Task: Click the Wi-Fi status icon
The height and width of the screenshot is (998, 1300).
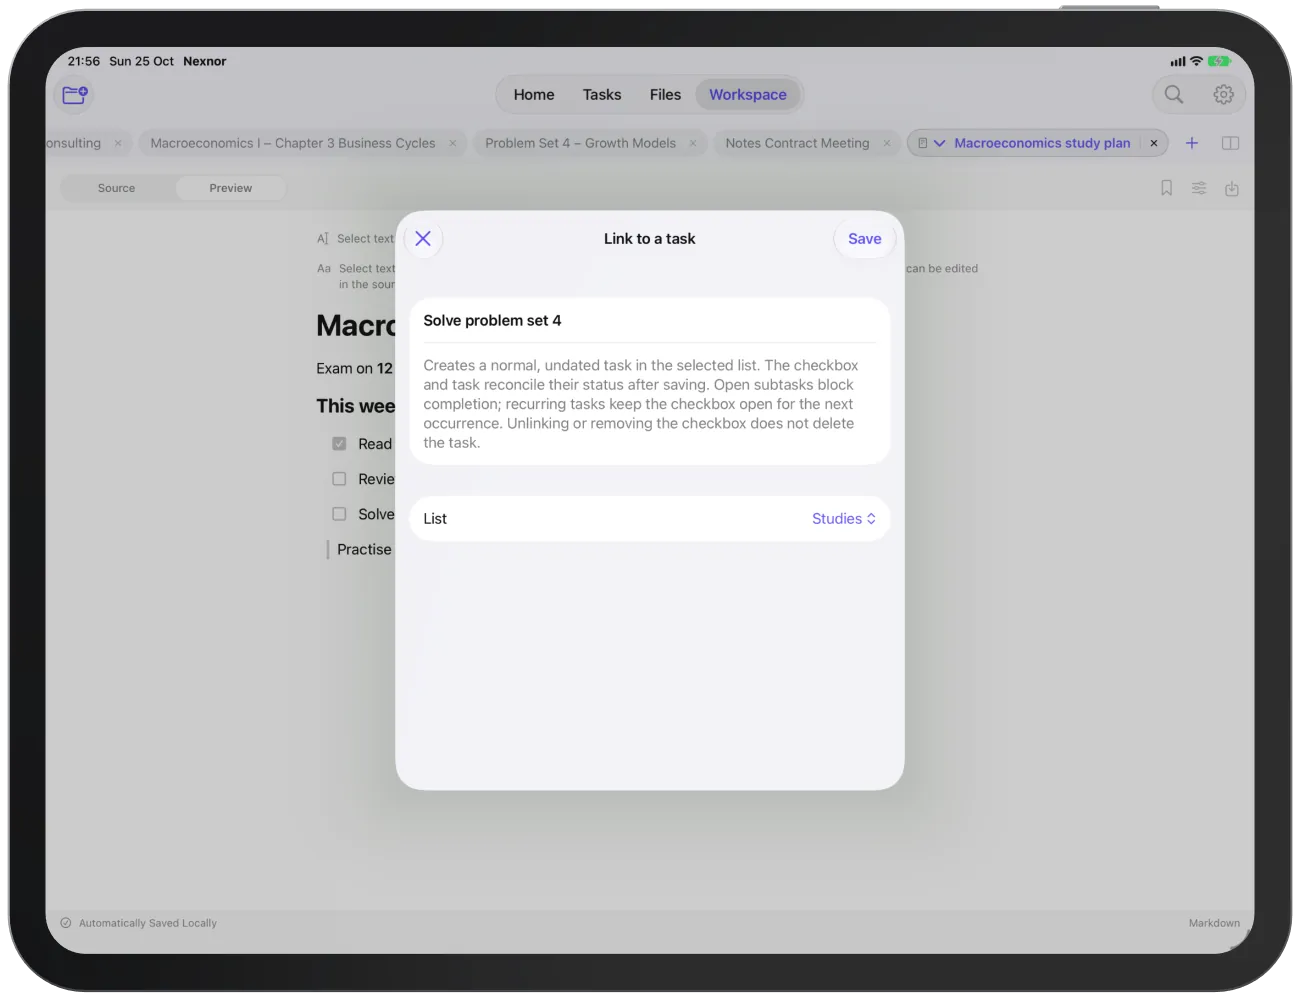Action: pyautogui.click(x=1196, y=61)
